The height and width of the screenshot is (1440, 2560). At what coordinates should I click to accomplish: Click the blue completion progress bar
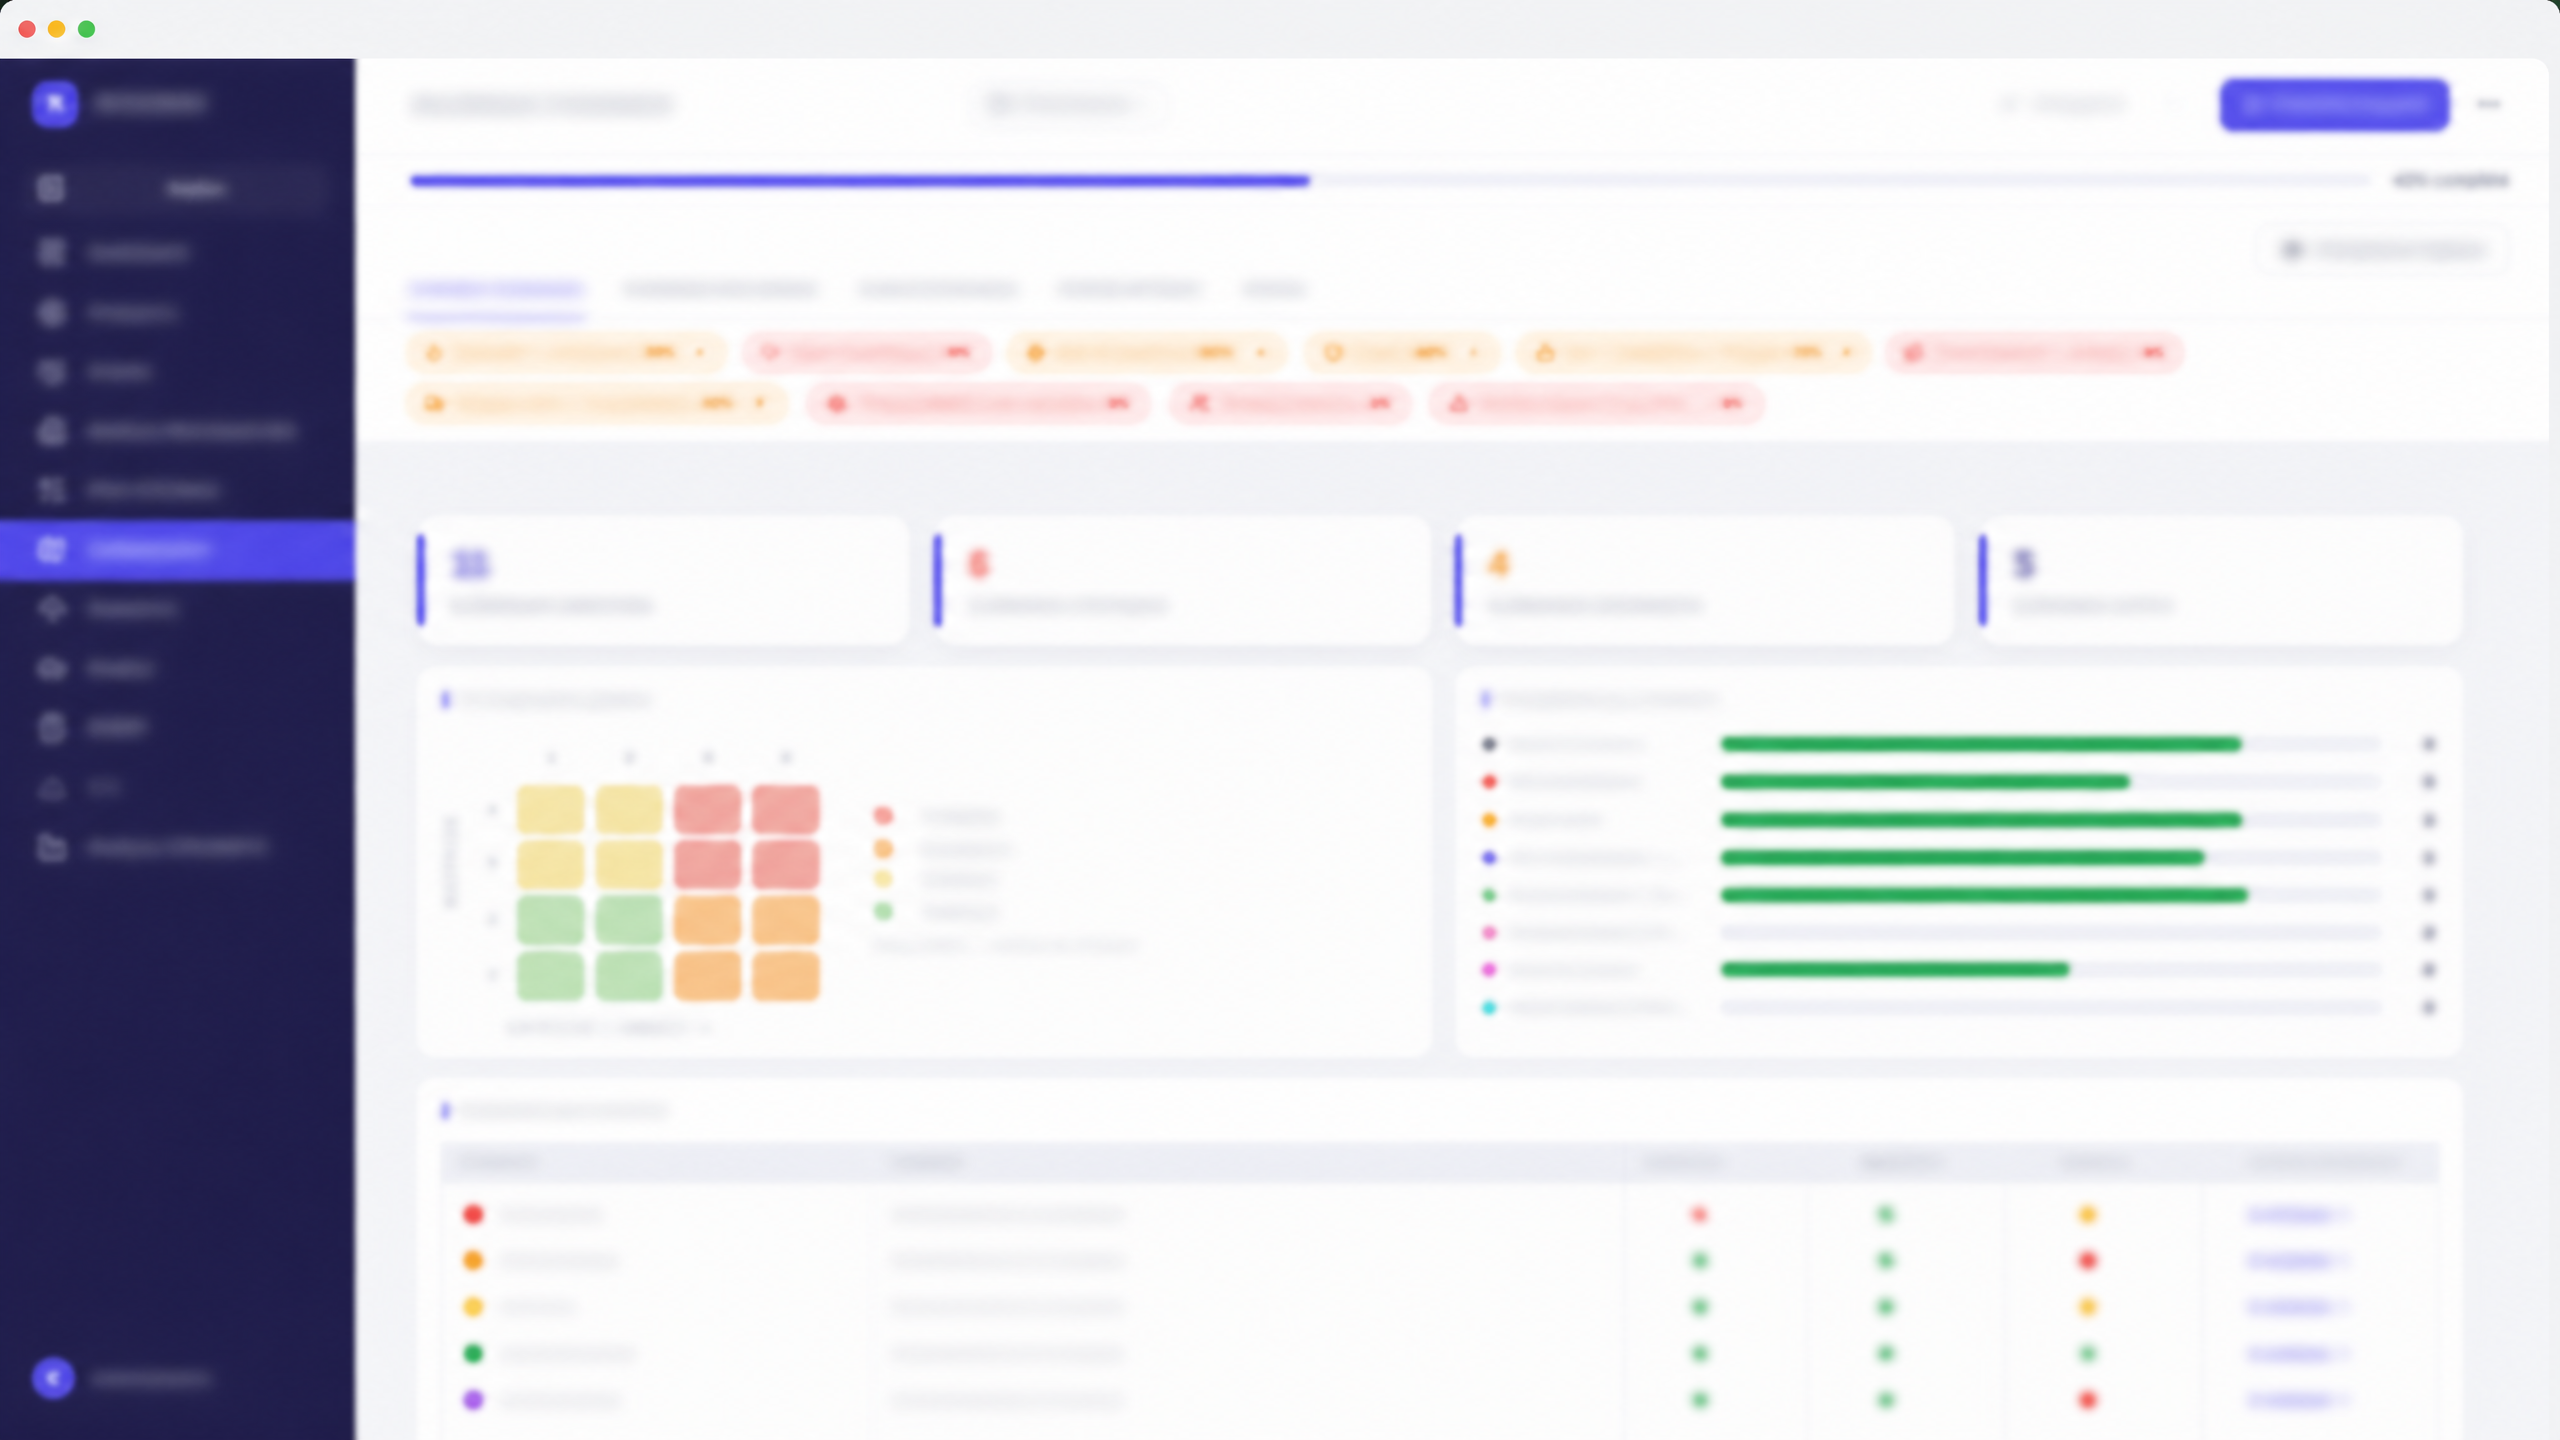point(1390,181)
